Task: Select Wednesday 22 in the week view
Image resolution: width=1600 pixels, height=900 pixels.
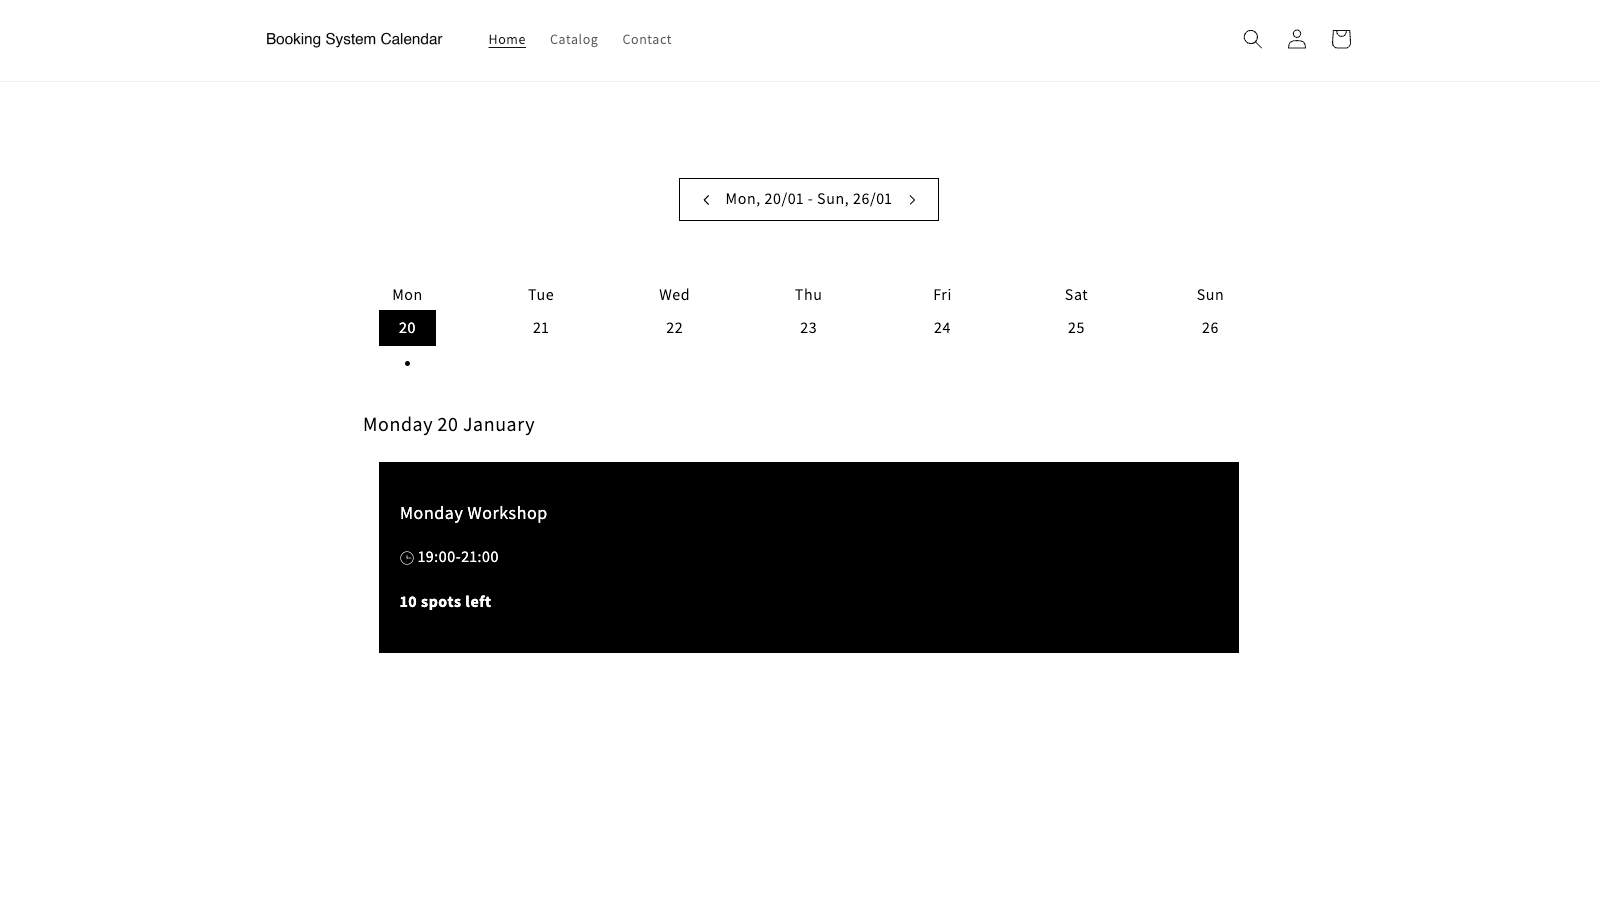Action: click(675, 328)
